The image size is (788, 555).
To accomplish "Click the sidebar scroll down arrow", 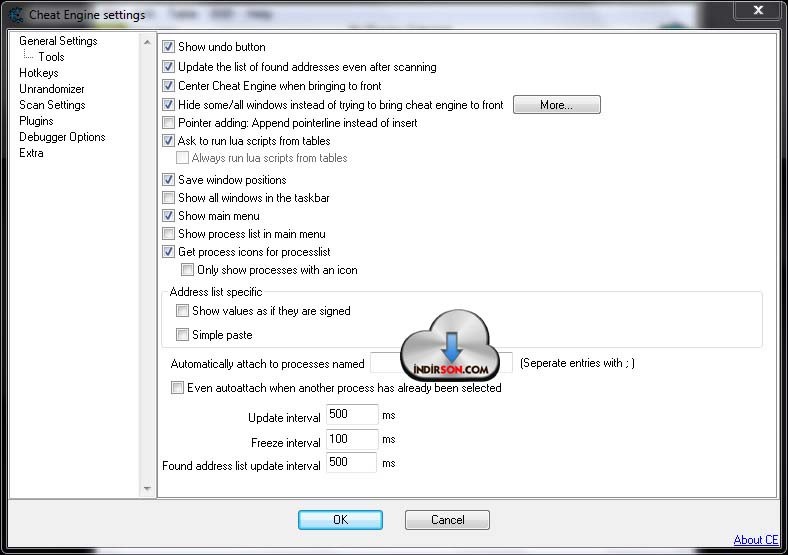I will tap(147, 488).
